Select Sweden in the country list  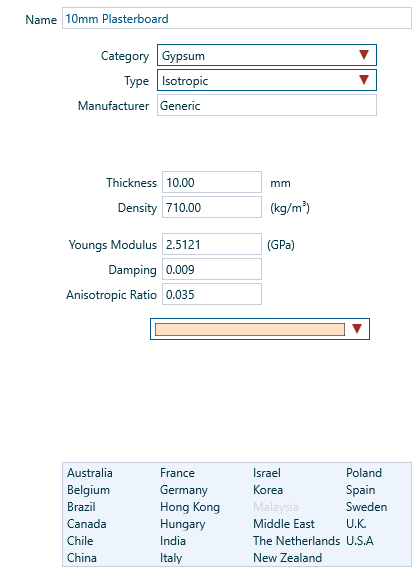coord(367,507)
